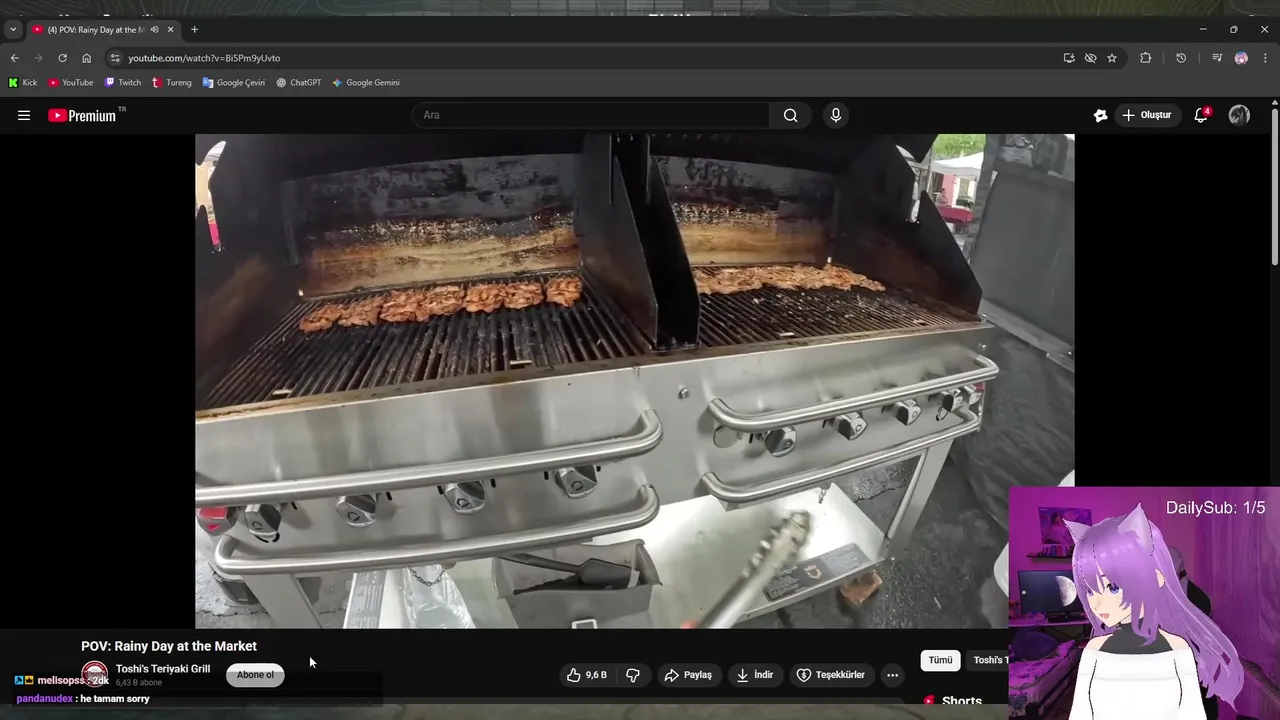Bookmark this page with the star icon

[x=1112, y=58]
